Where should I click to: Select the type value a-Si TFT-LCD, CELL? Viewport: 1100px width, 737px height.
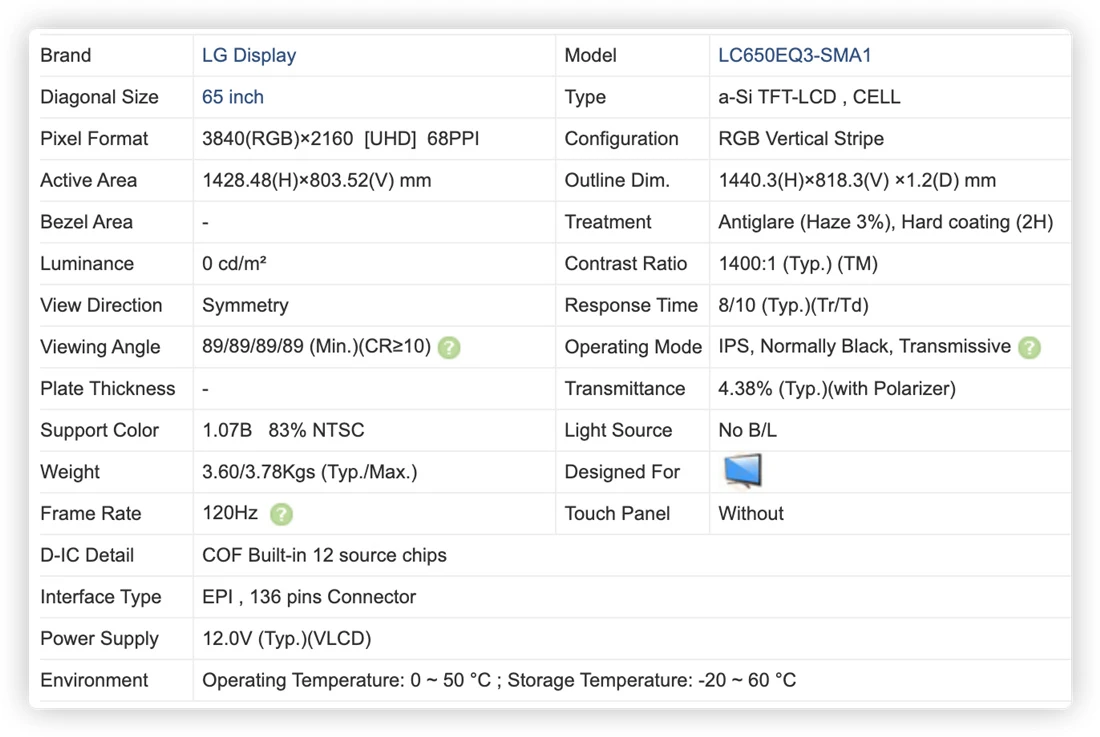pos(809,97)
